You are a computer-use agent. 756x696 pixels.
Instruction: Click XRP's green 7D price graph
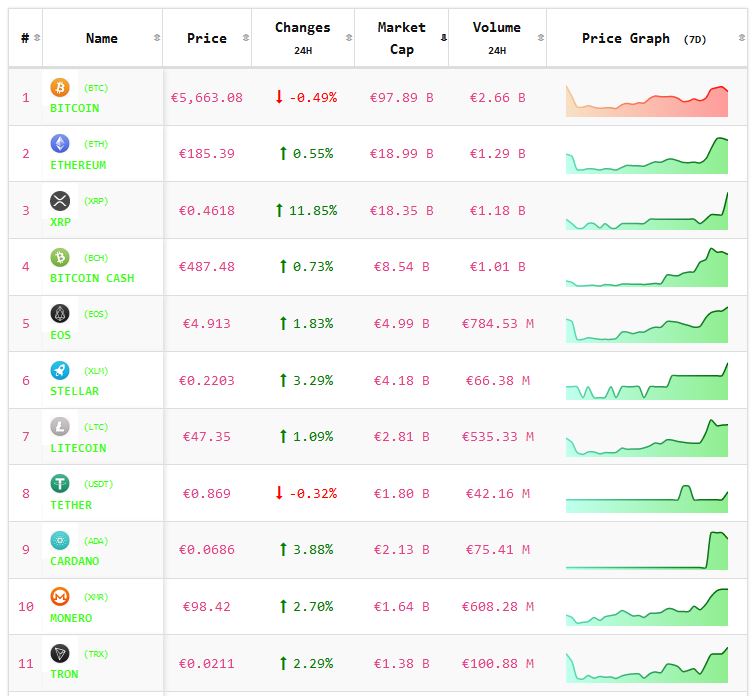coord(647,212)
